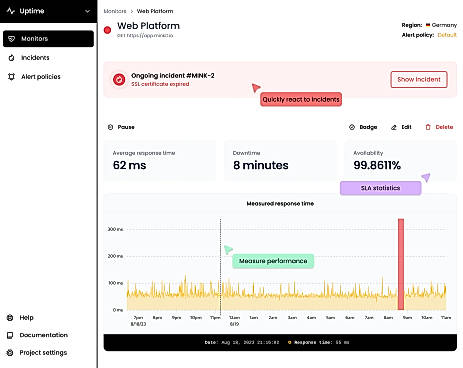This screenshot has width=463, height=368.
Task: Click the 7pm x-axis label
Action: click(x=138, y=318)
